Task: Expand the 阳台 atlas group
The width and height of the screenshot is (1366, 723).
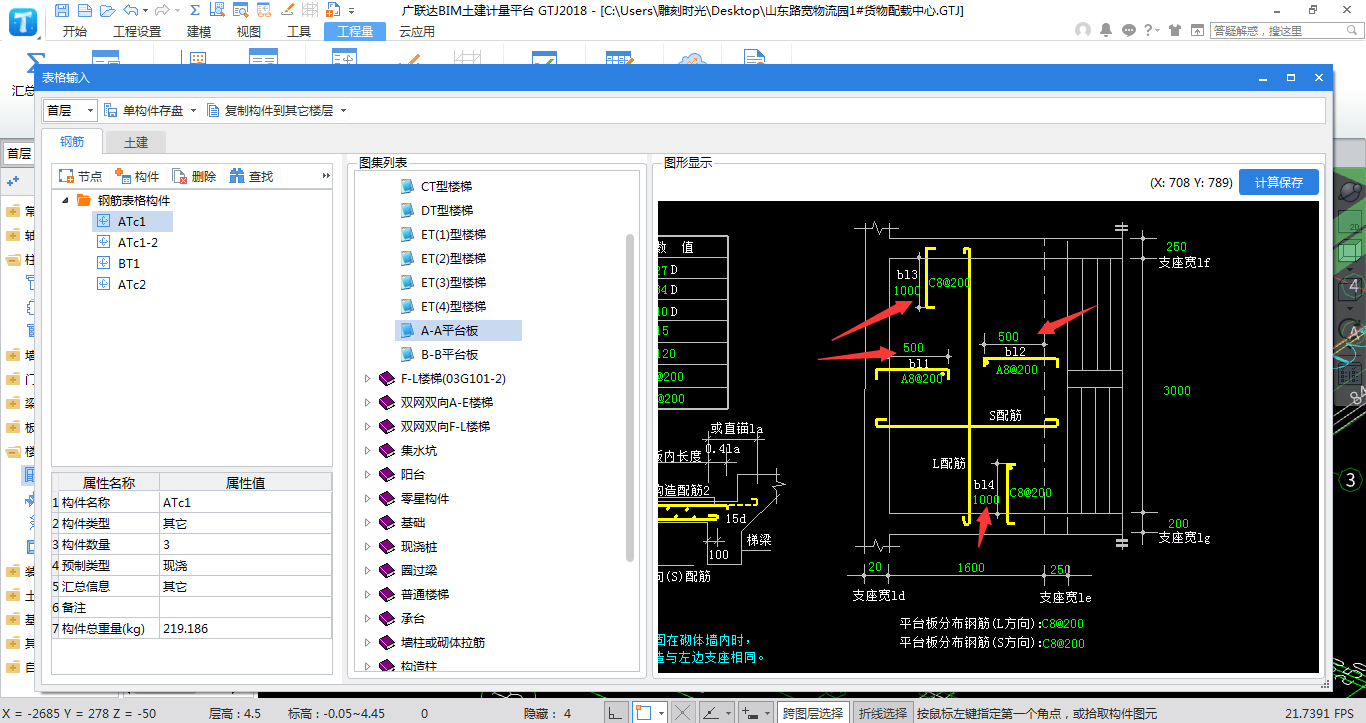Action: (367, 474)
